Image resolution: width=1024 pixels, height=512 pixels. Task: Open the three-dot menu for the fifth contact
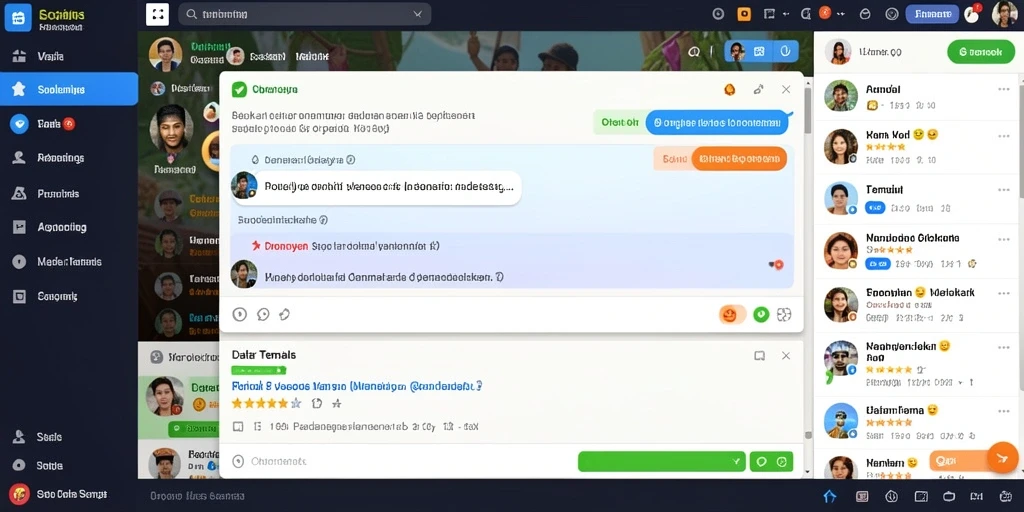tap(1004, 293)
